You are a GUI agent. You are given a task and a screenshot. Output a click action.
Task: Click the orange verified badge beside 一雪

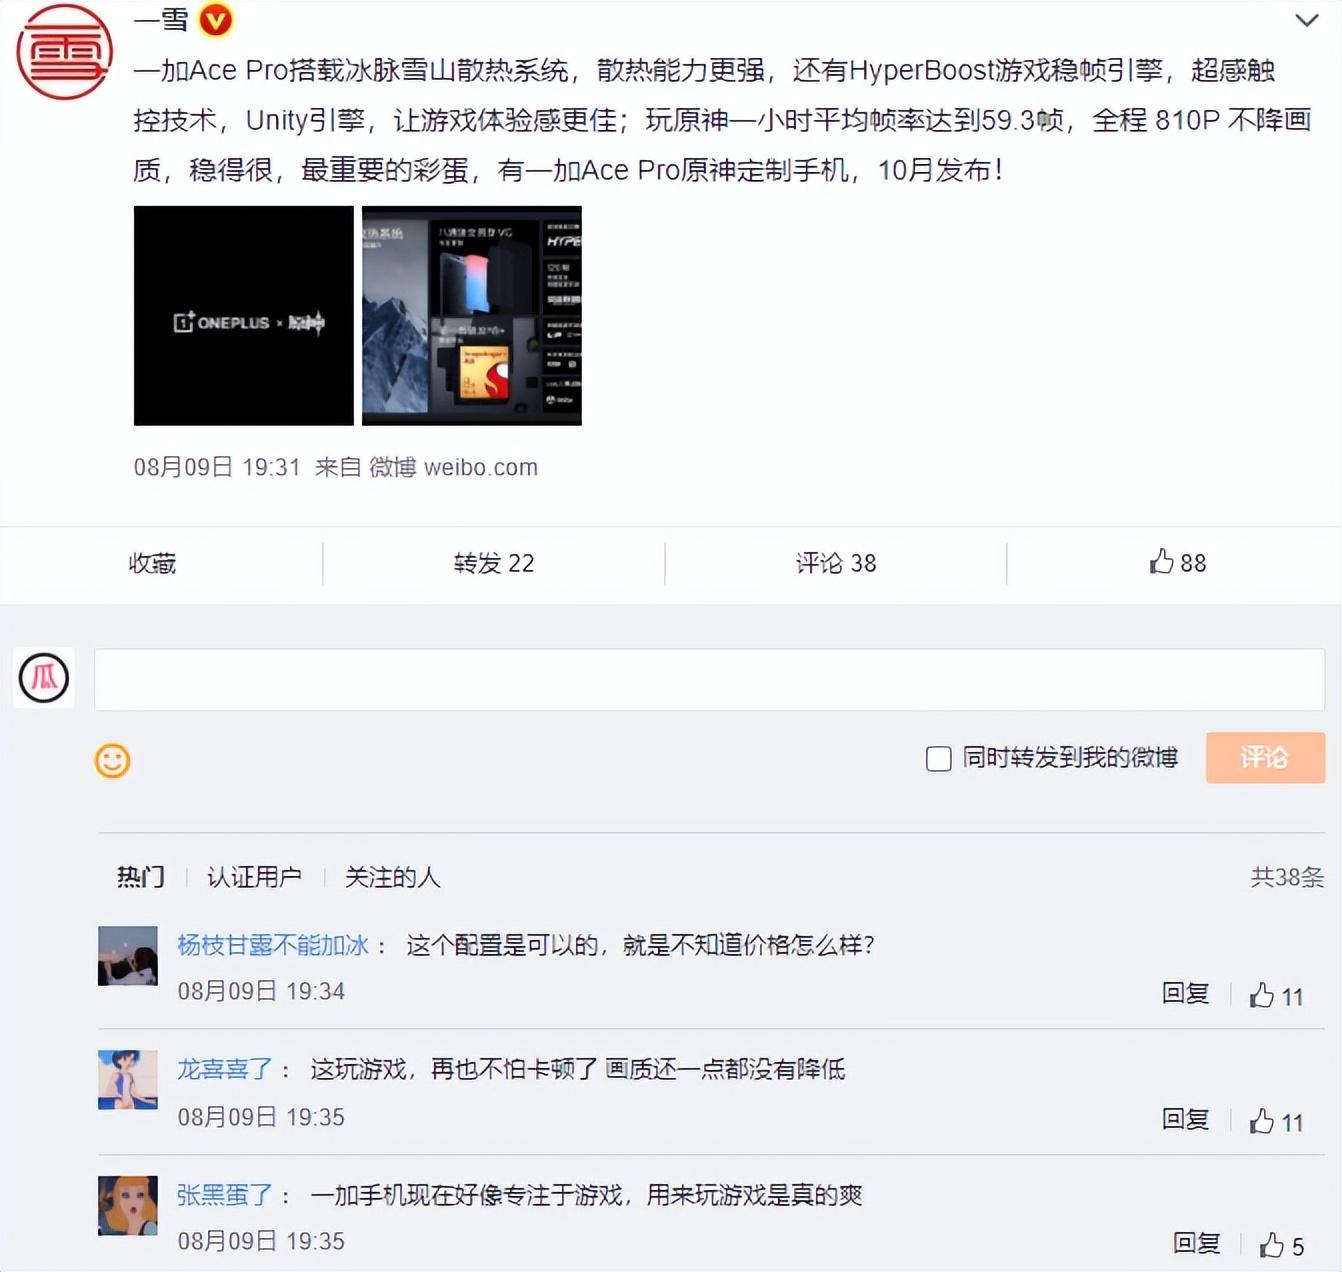[x=215, y=19]
